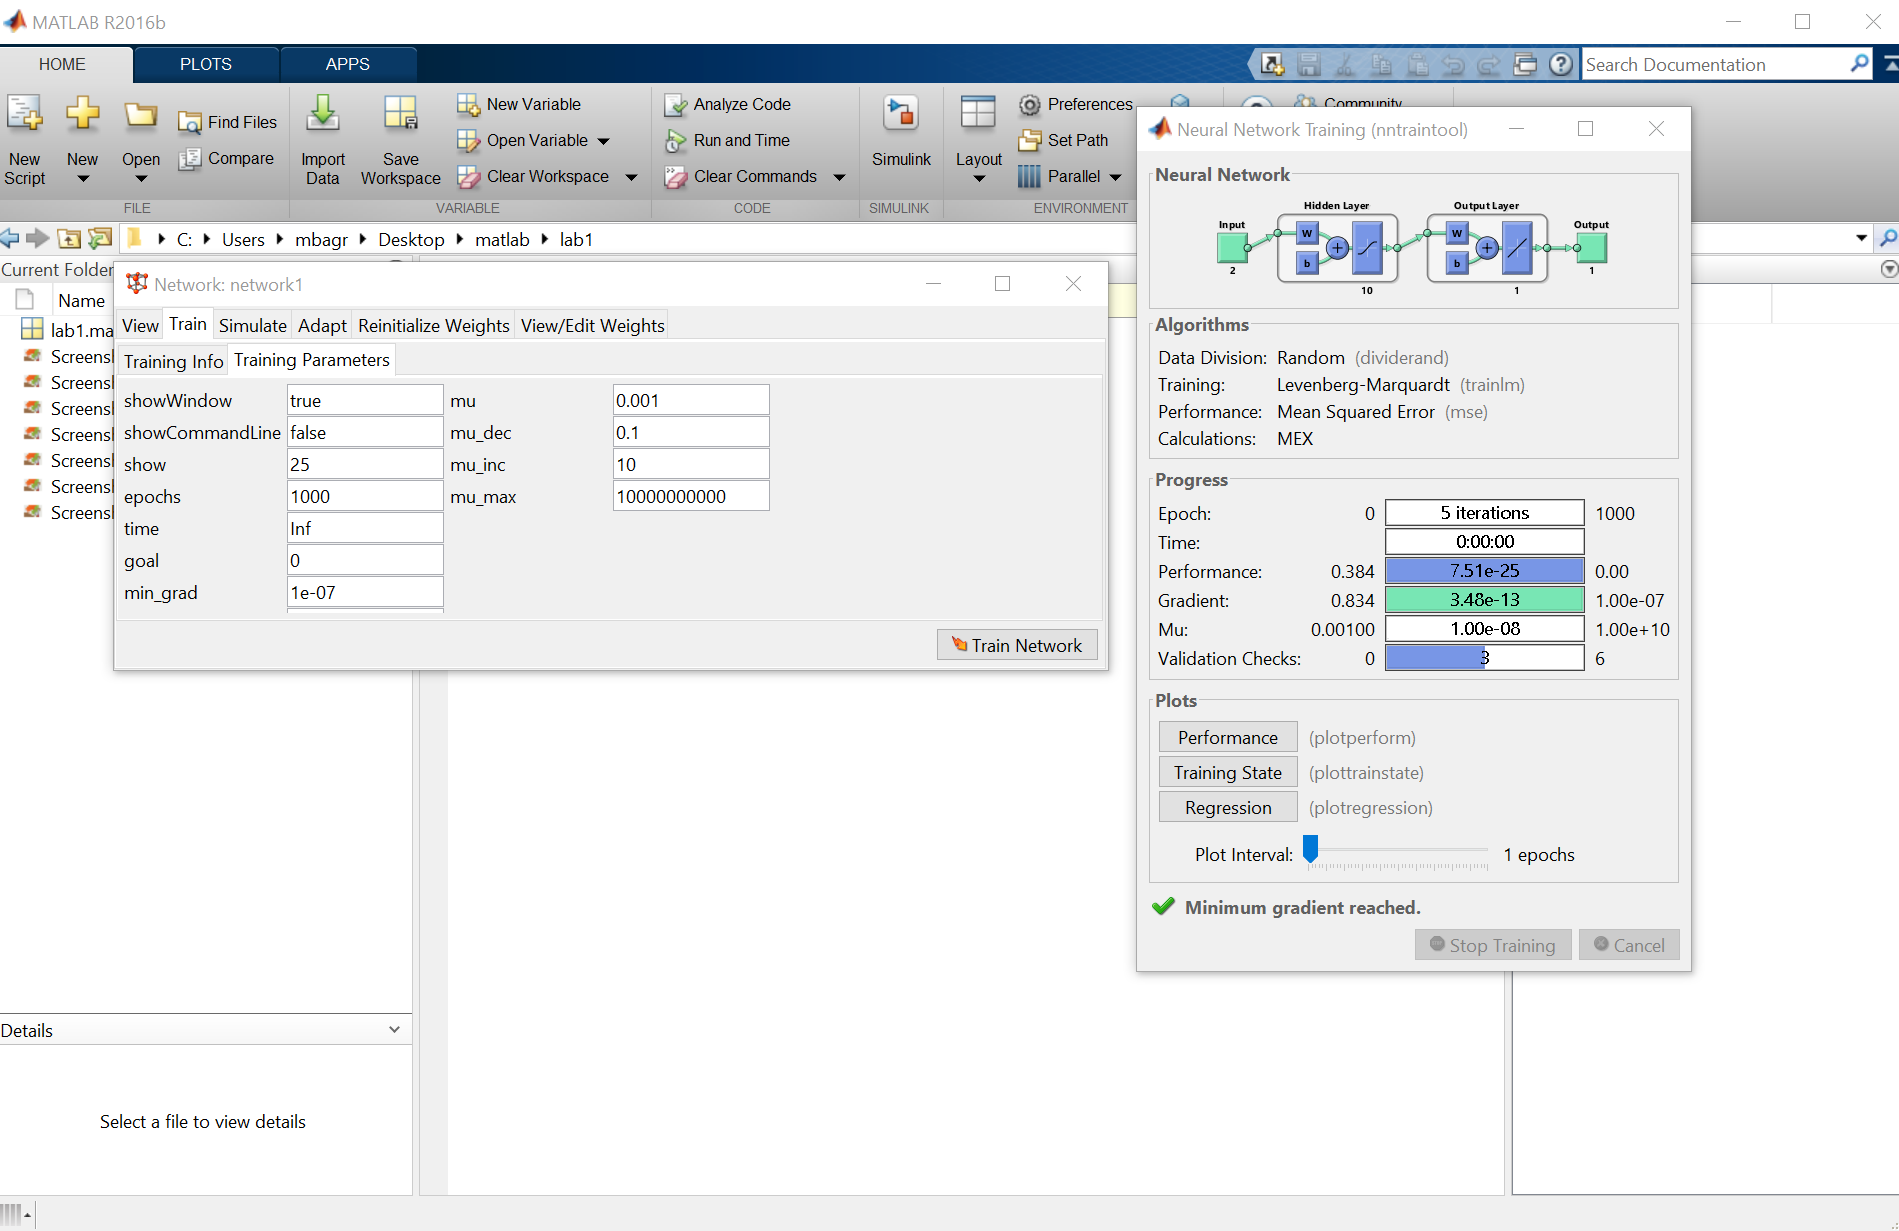Viewport: 1899px width, 1231px height.
Task: Open the Performance plot
Action: coord(1227,737)
